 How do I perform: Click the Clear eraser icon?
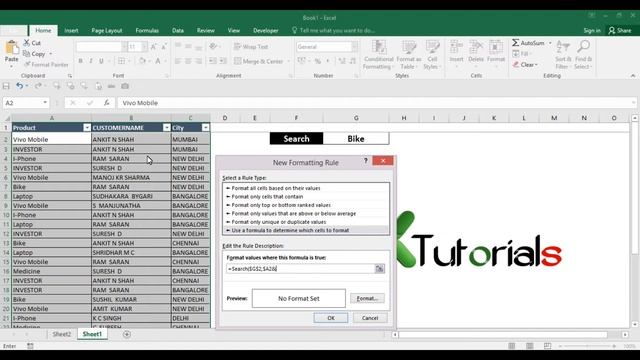(x=516, y=64)
